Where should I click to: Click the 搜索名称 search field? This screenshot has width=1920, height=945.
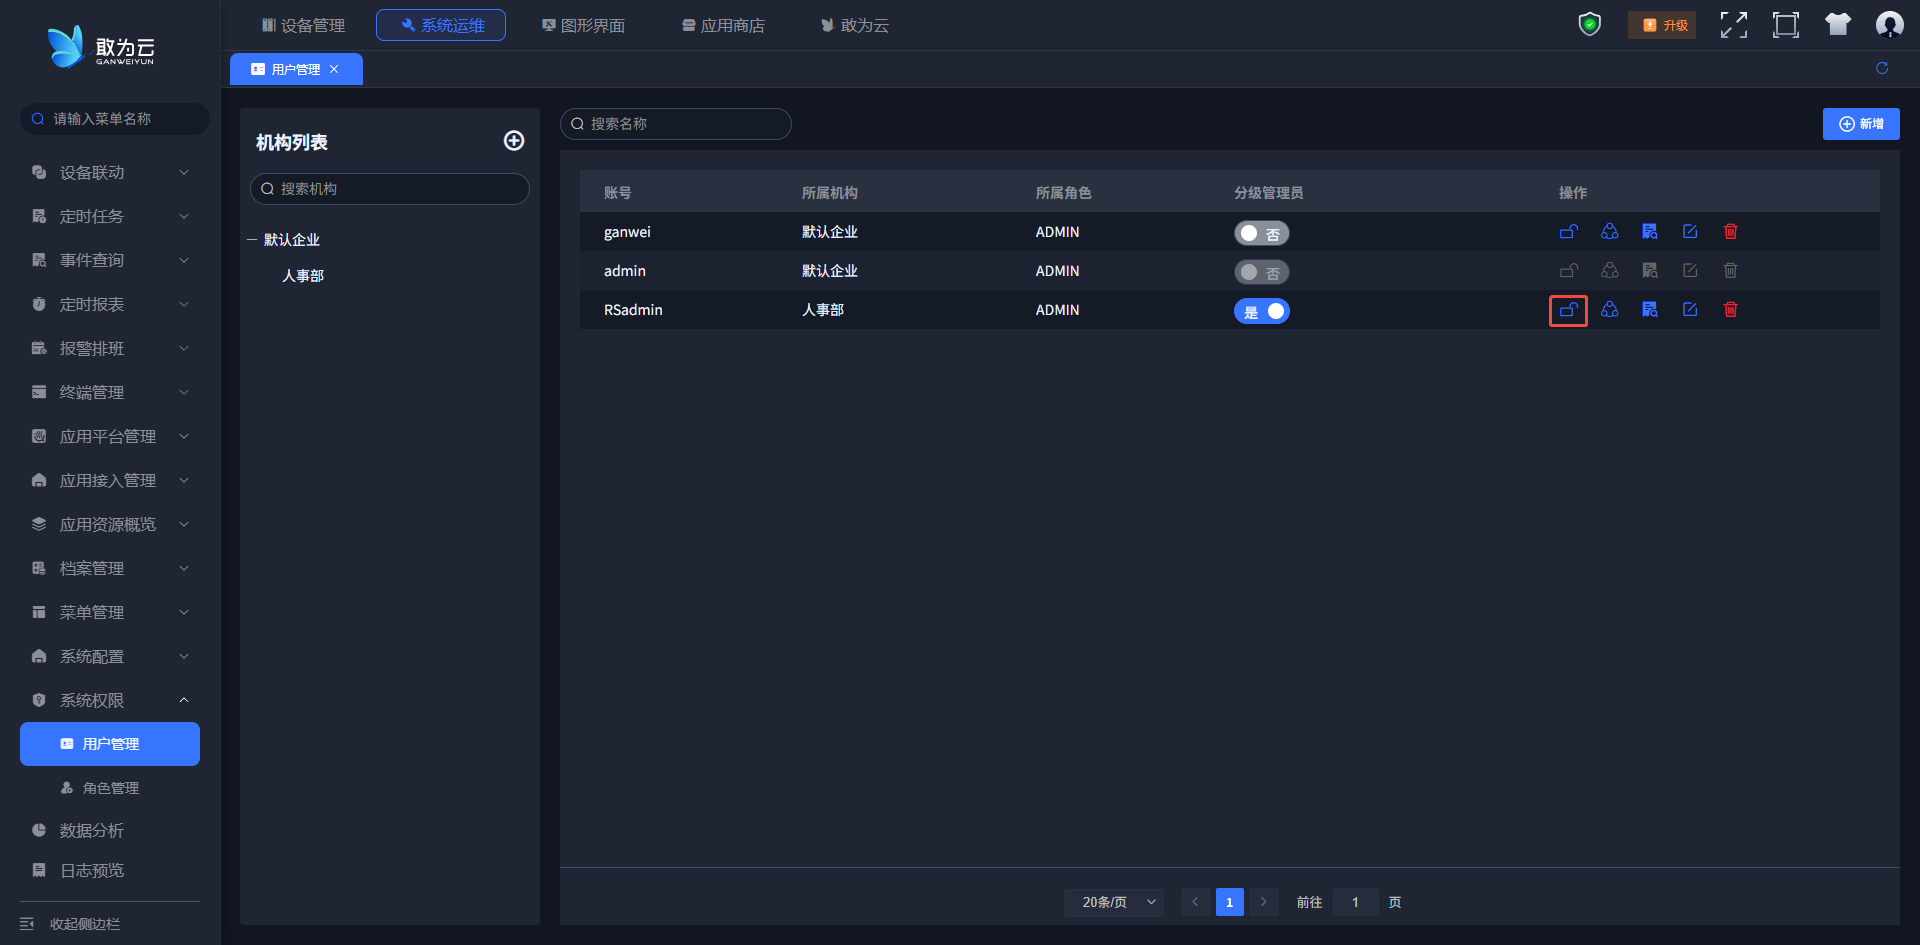click(x=676, y=124)
